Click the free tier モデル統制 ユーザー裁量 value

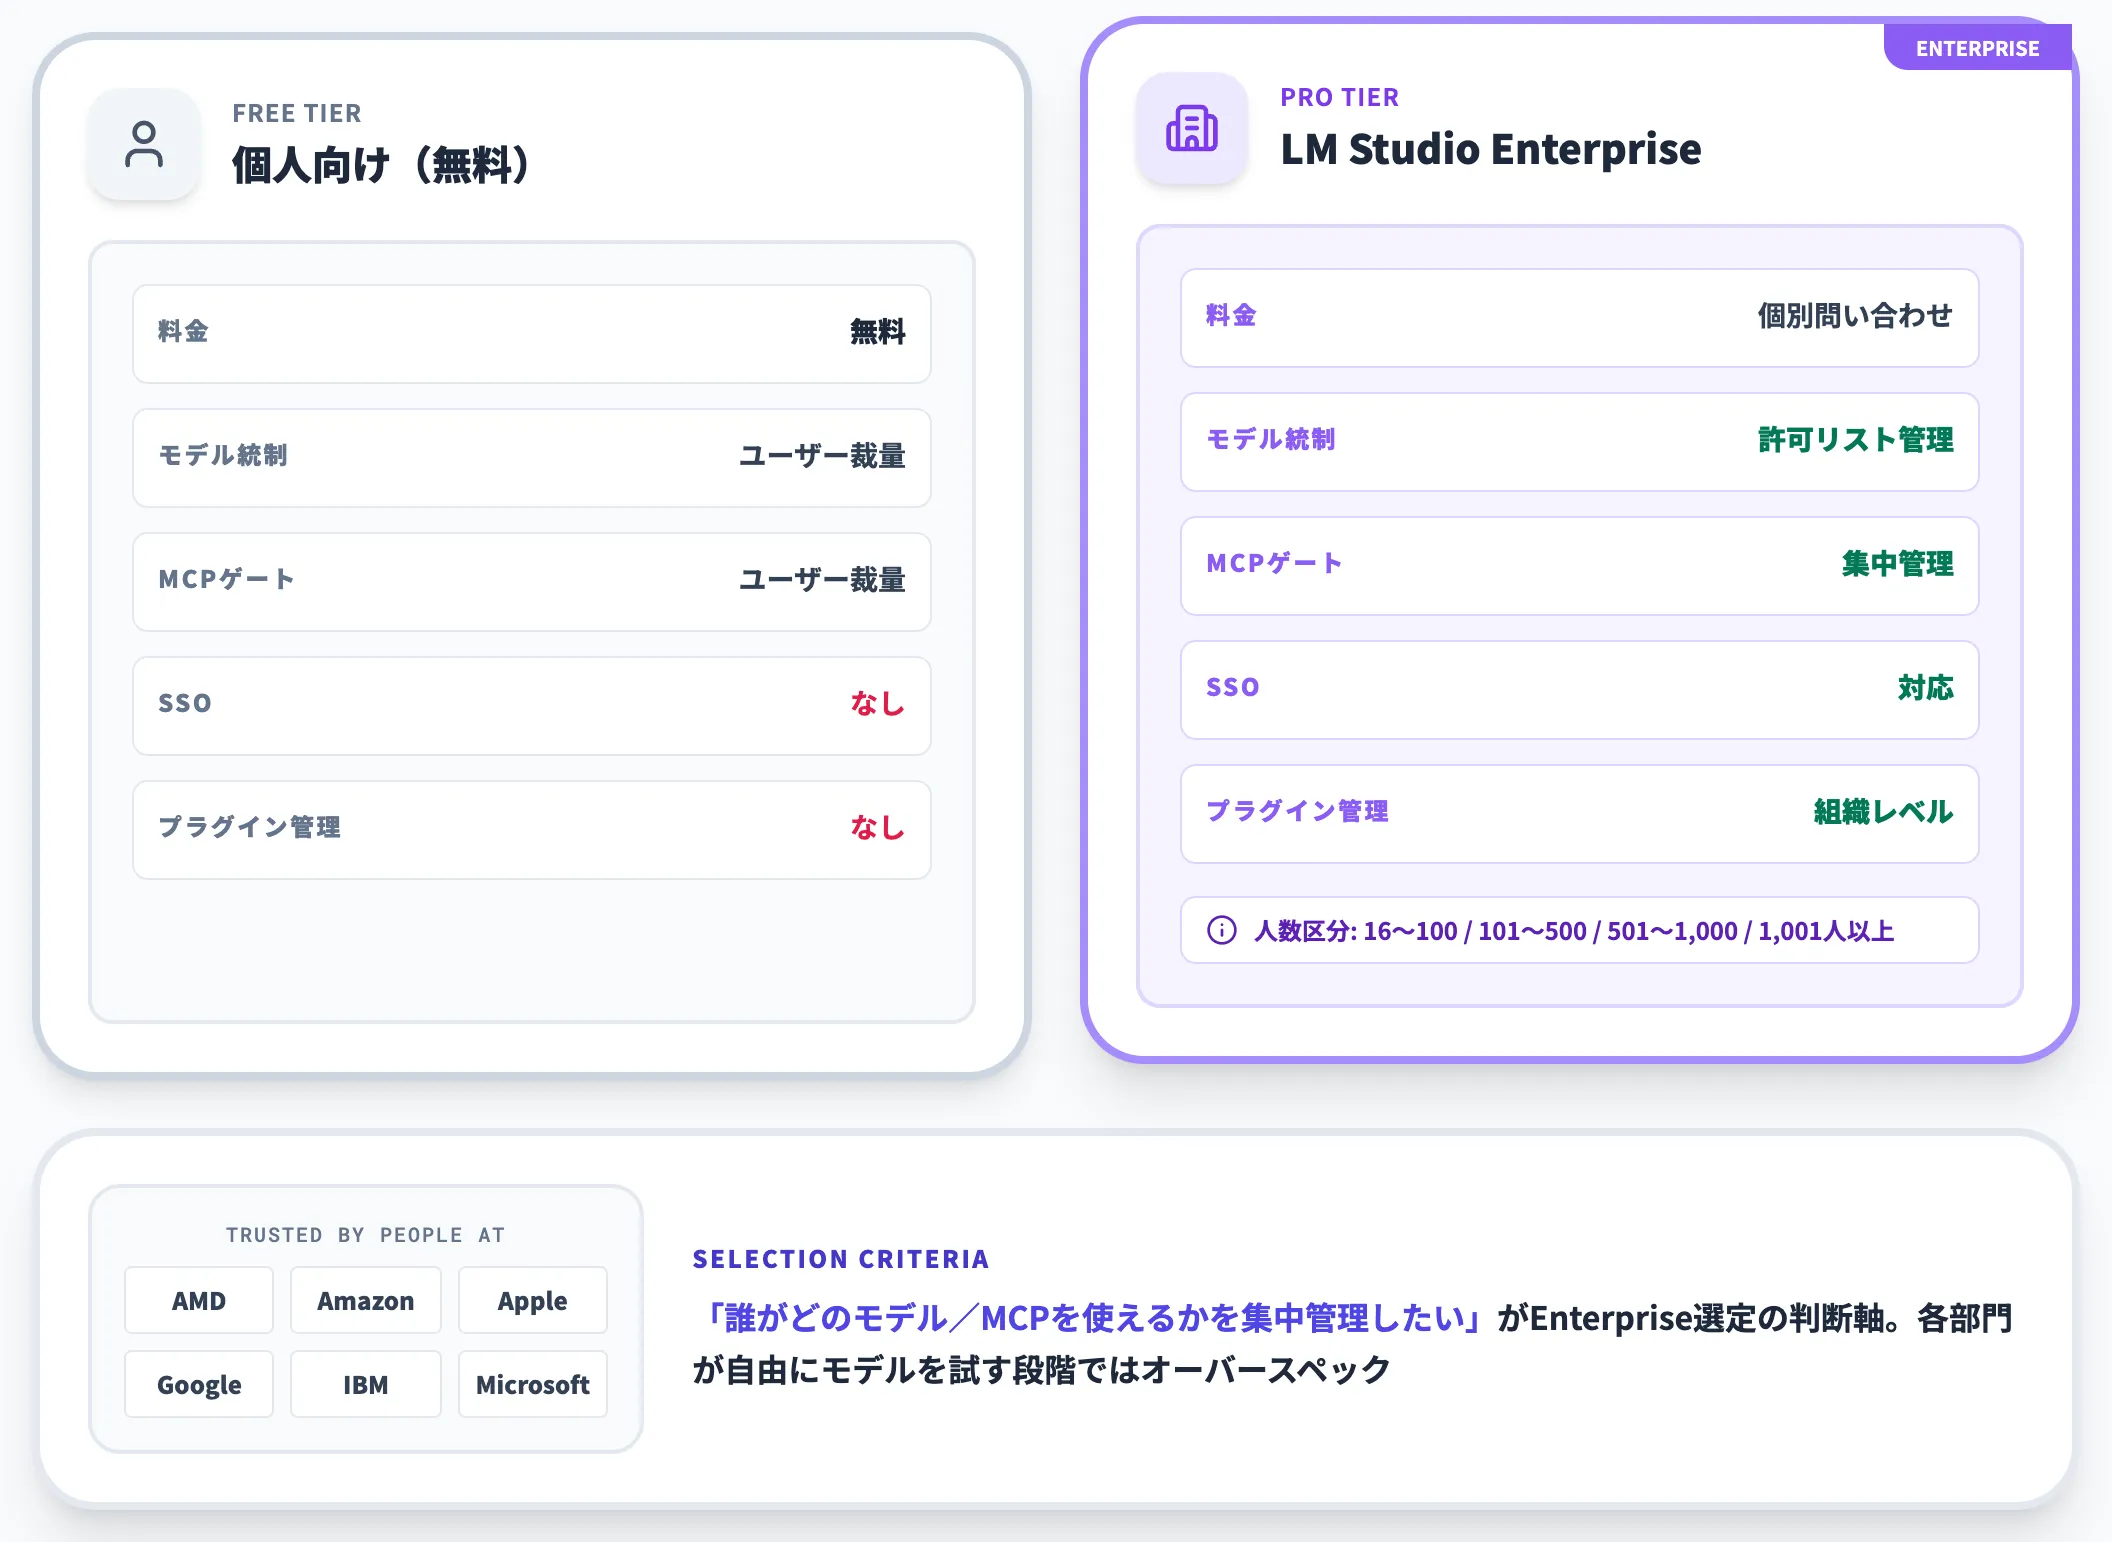[822, 456]
